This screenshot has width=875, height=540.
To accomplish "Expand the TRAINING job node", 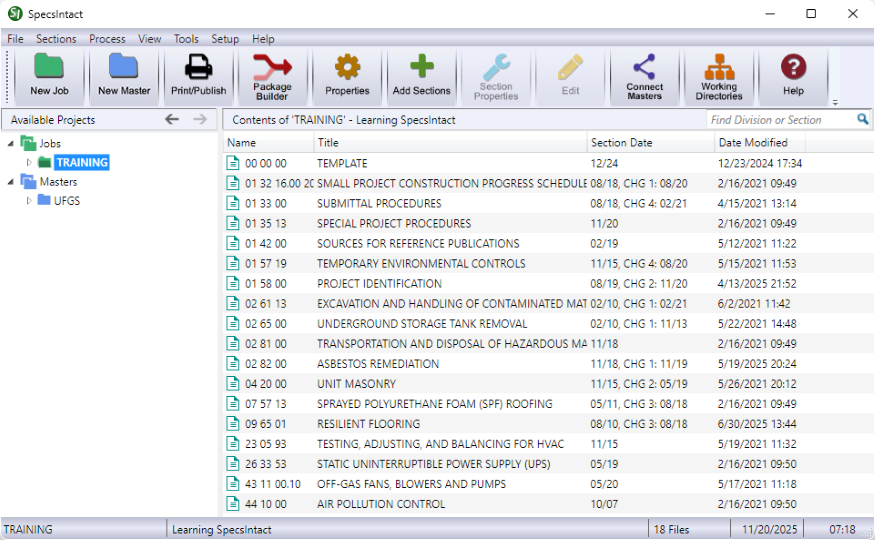I will point(29,162).
